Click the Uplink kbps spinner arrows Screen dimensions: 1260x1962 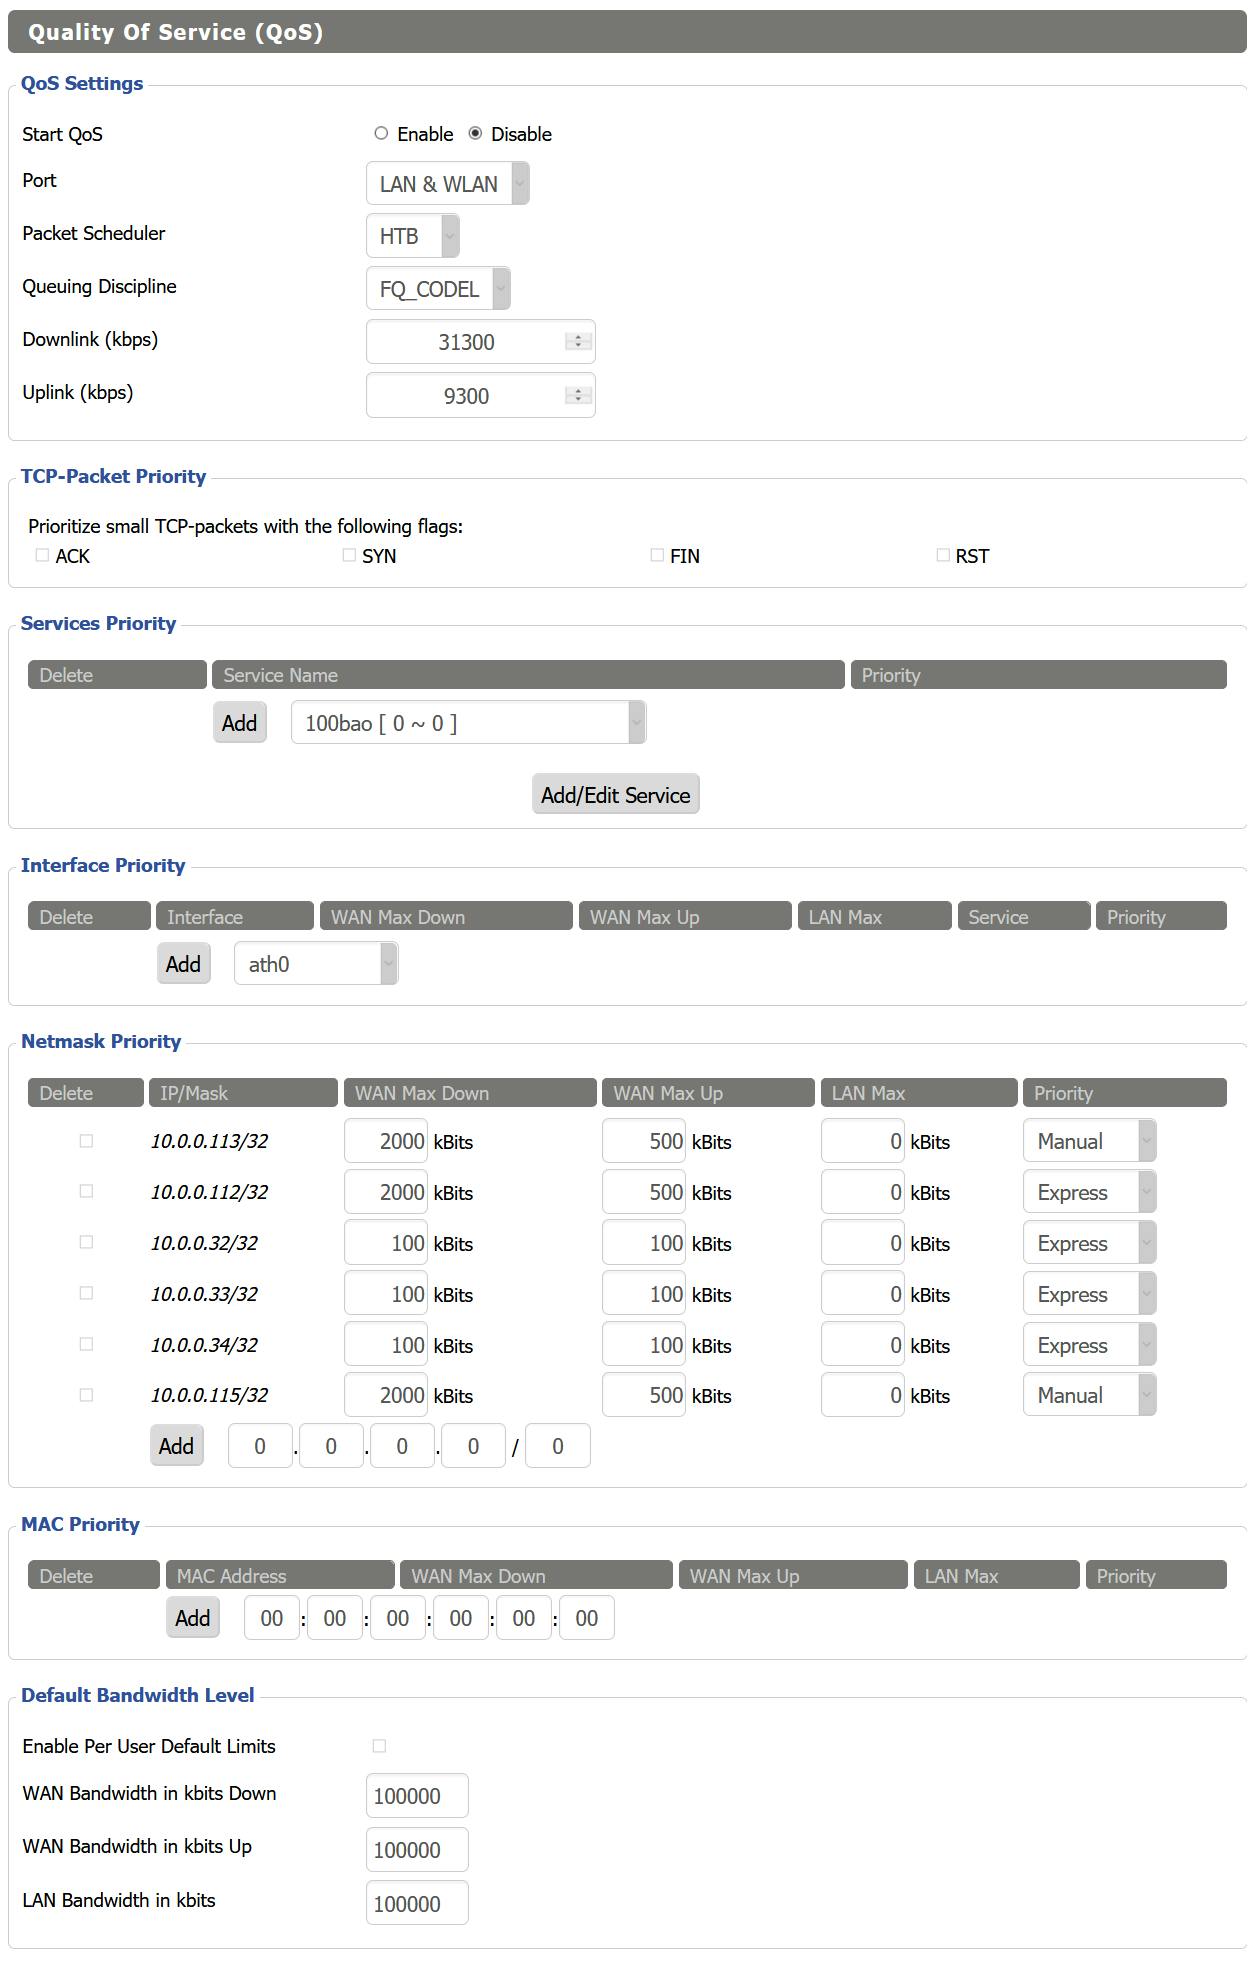point(578,395)
